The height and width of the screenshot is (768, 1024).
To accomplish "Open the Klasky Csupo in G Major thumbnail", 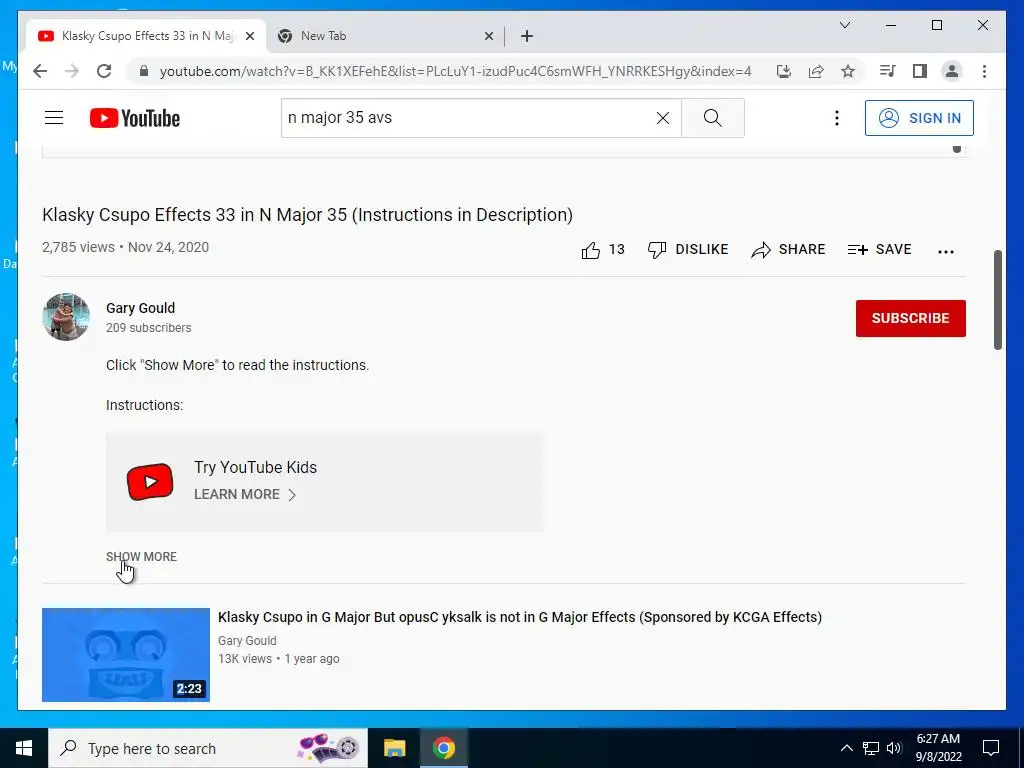I will 125,654.
